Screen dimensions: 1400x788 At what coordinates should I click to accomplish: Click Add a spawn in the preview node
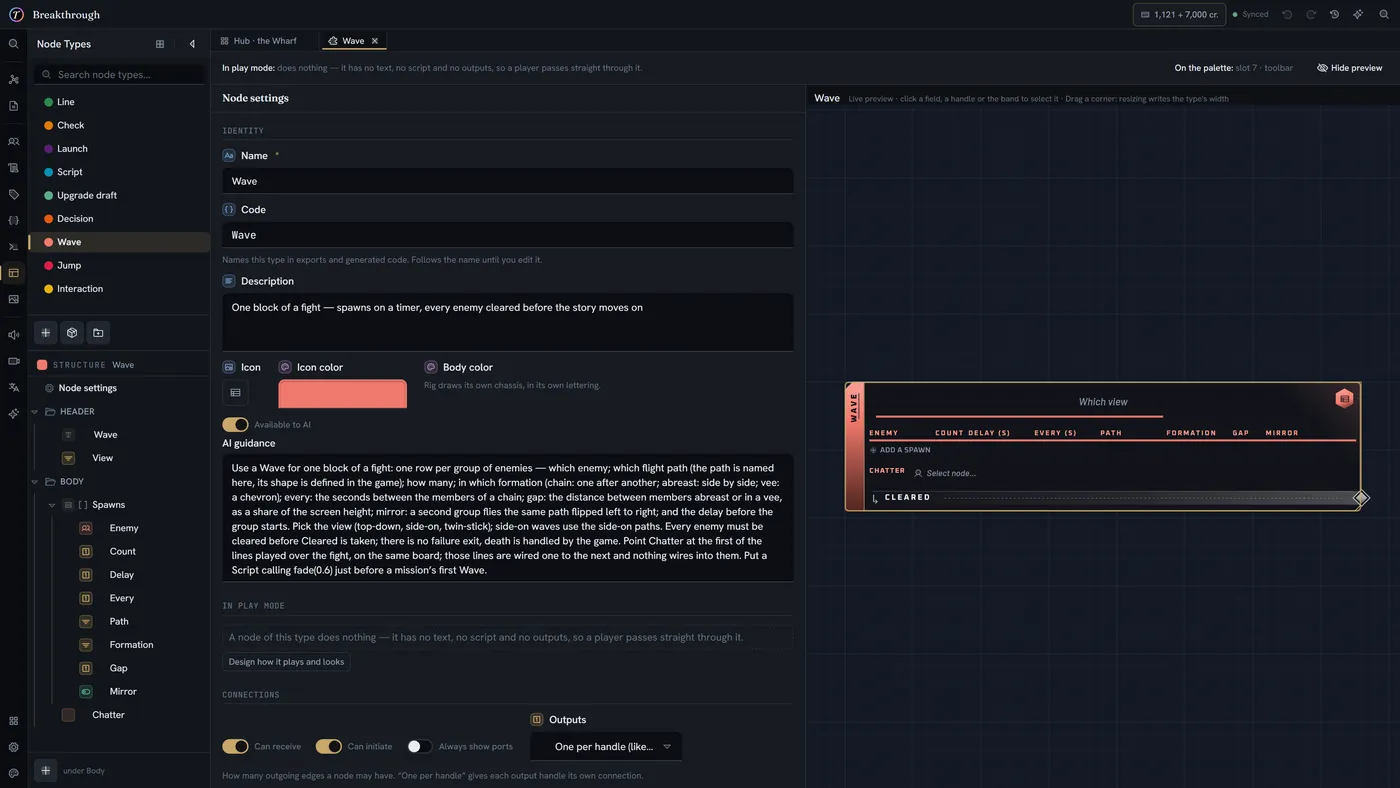pos(901,450)
